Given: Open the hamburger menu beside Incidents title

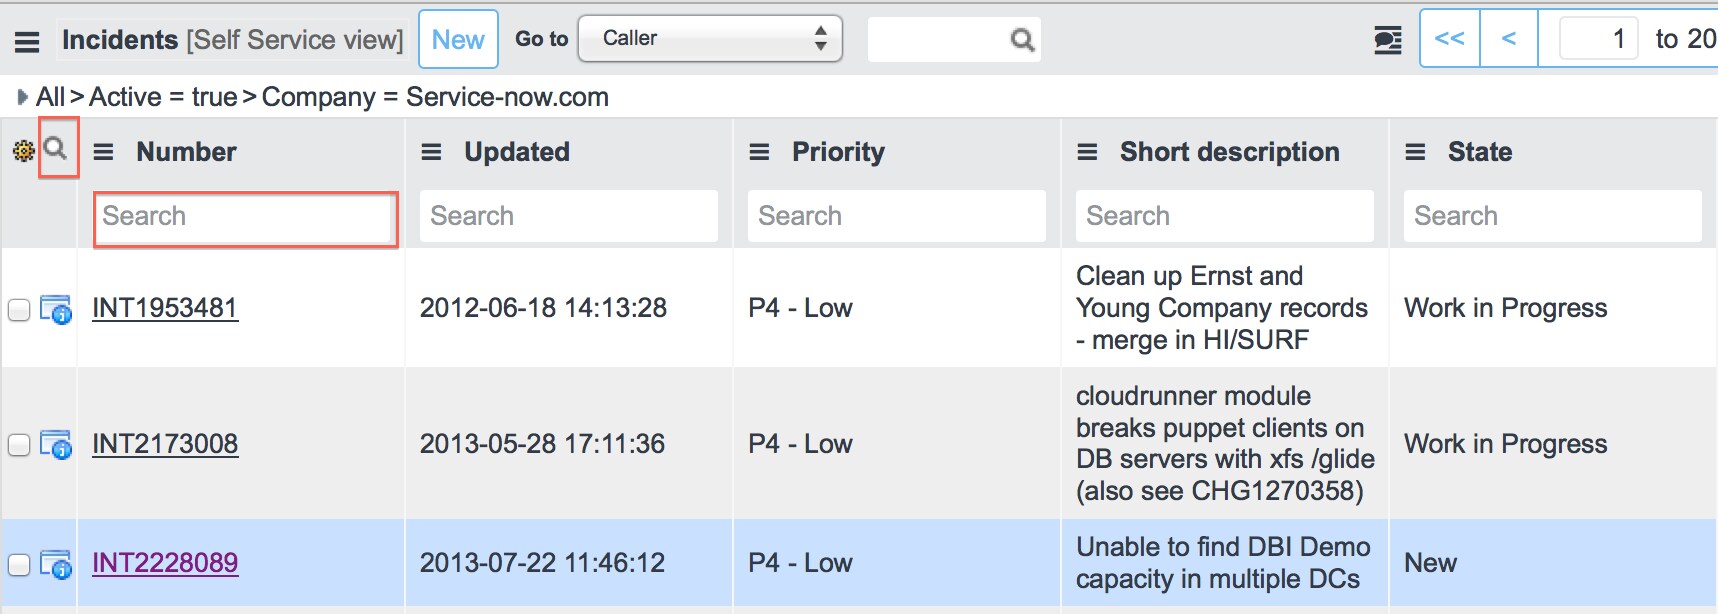Looking at the screenshot, I should click(27, 42).
